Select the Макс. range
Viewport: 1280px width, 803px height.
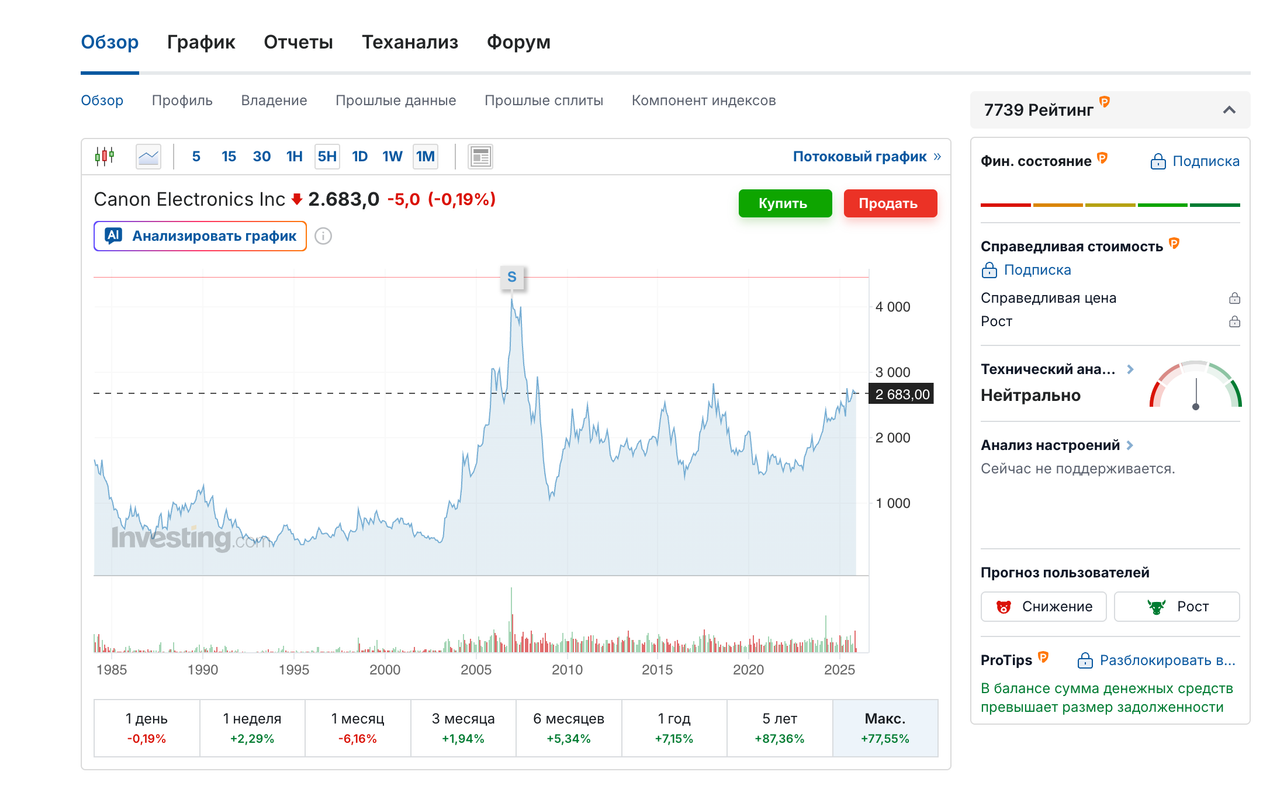click(x=885, y=728)
